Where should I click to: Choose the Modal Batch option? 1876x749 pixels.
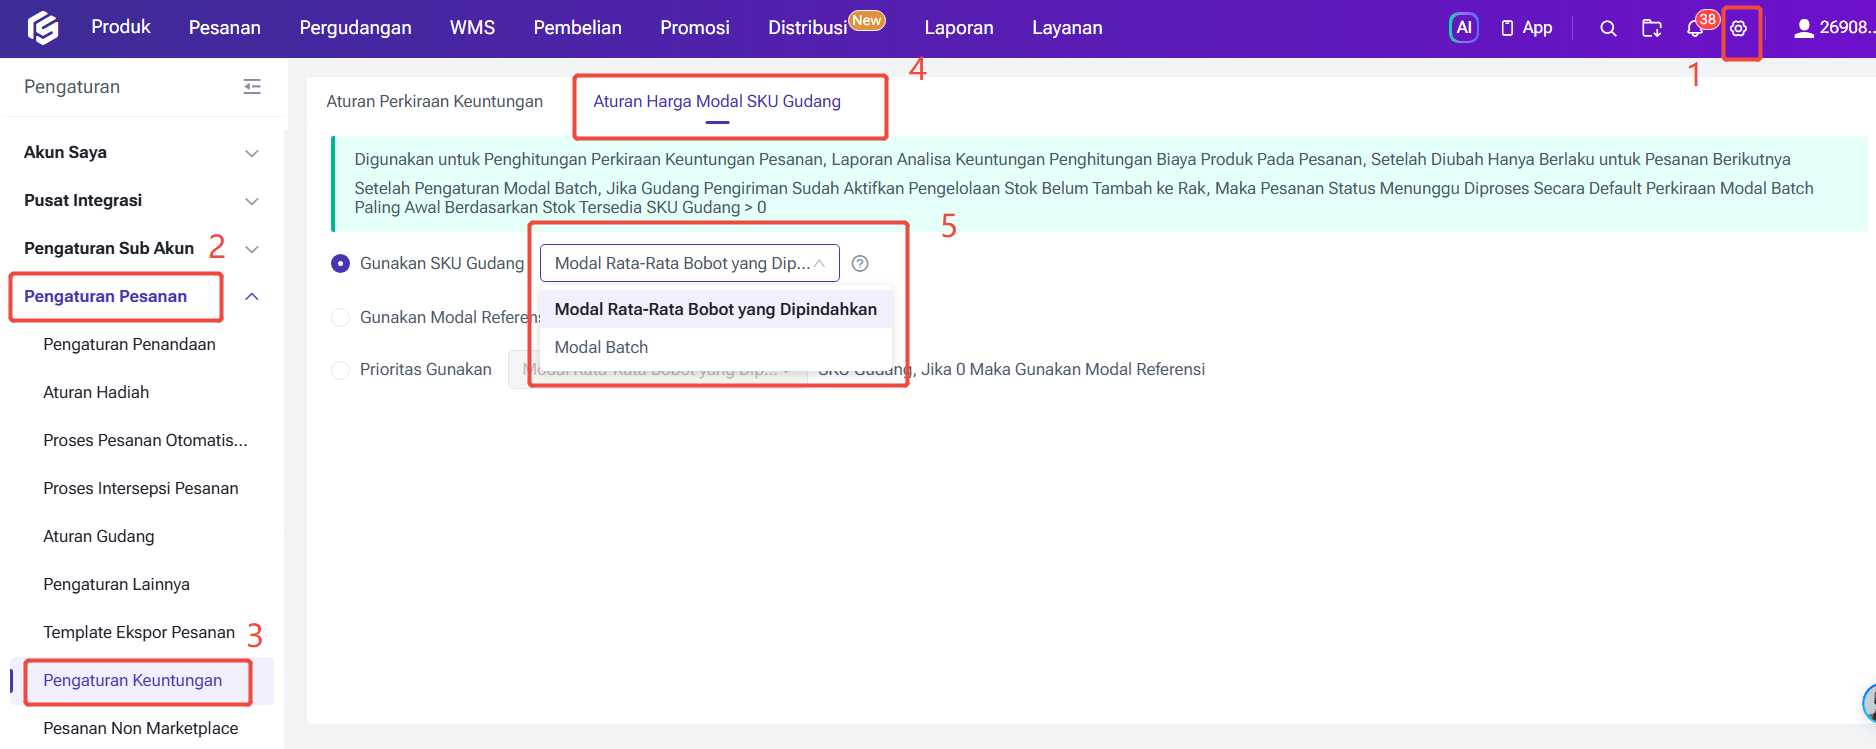click(x=715, y=347)
